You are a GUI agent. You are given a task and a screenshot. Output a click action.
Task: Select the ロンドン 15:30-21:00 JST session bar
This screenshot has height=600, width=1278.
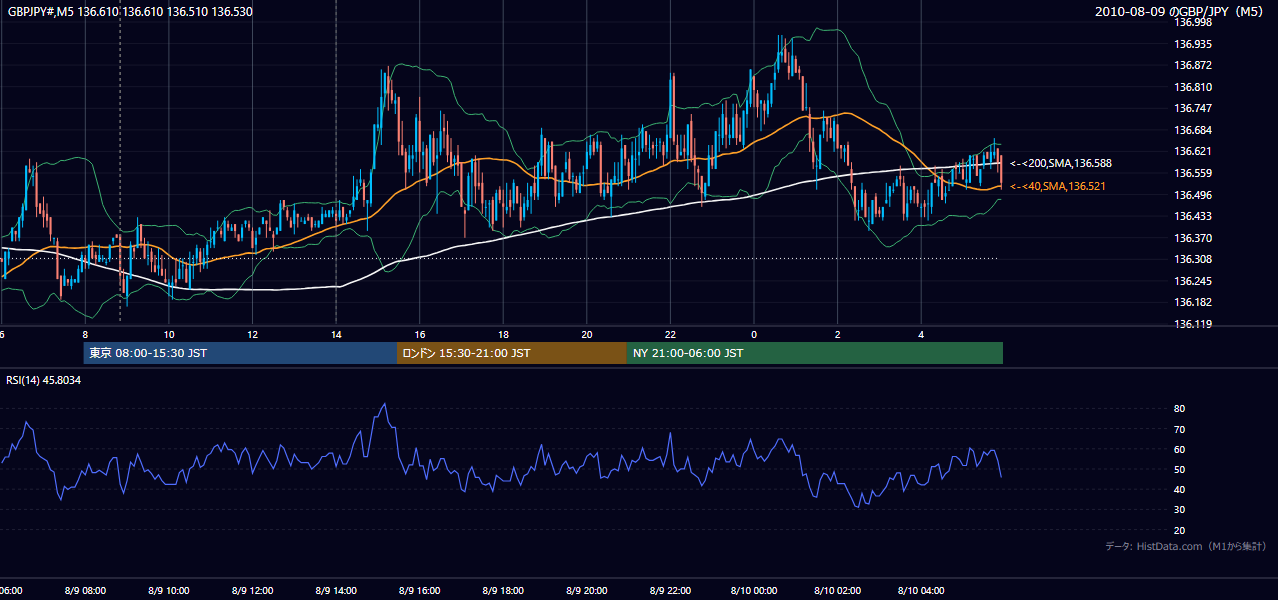pos(512,353)
